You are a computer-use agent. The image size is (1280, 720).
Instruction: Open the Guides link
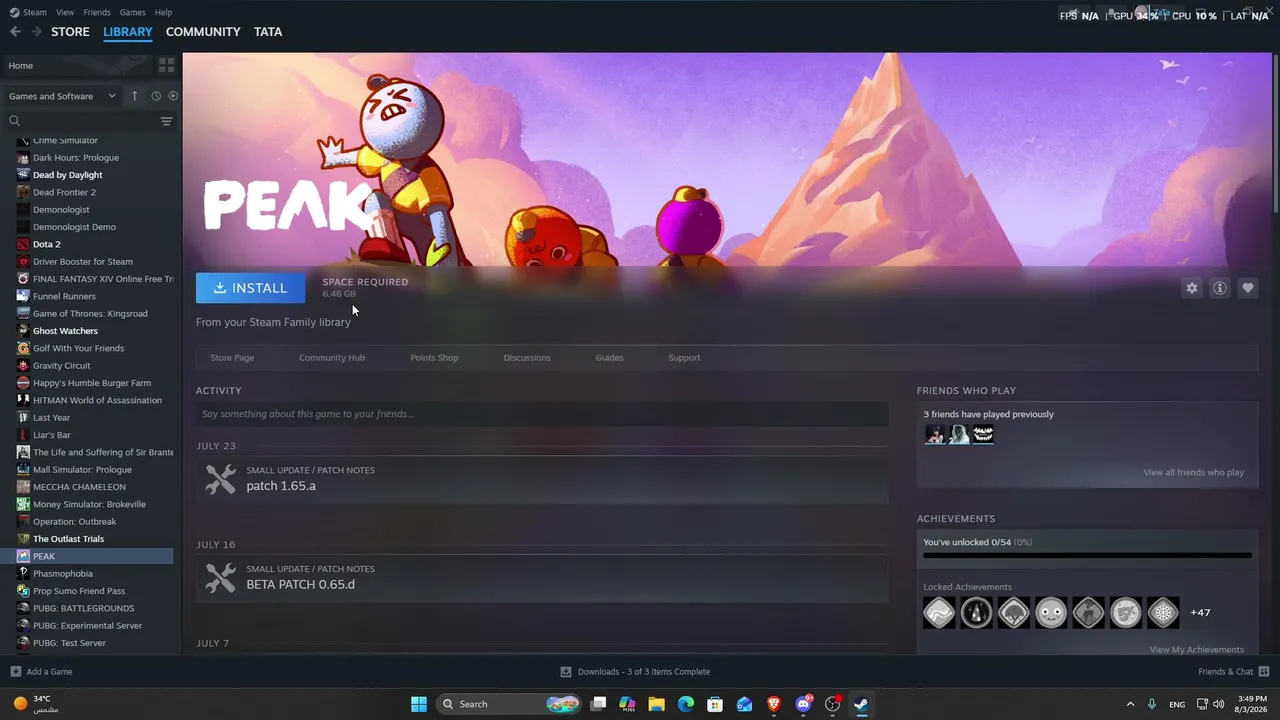click(609, 358)
